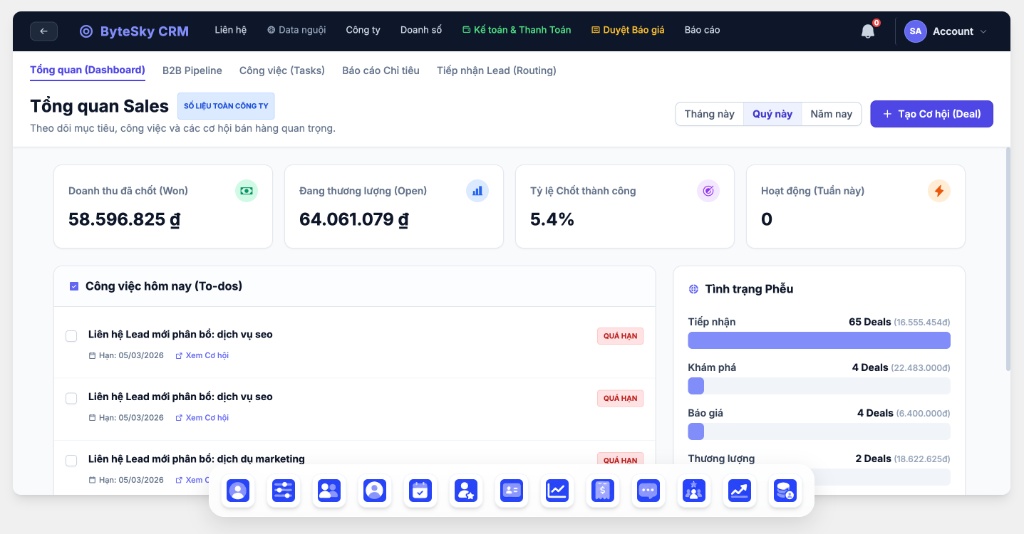1024x534 pixels.
Task: Open the Duyệt Báo giá menu
Action: [x=628, y=30]
